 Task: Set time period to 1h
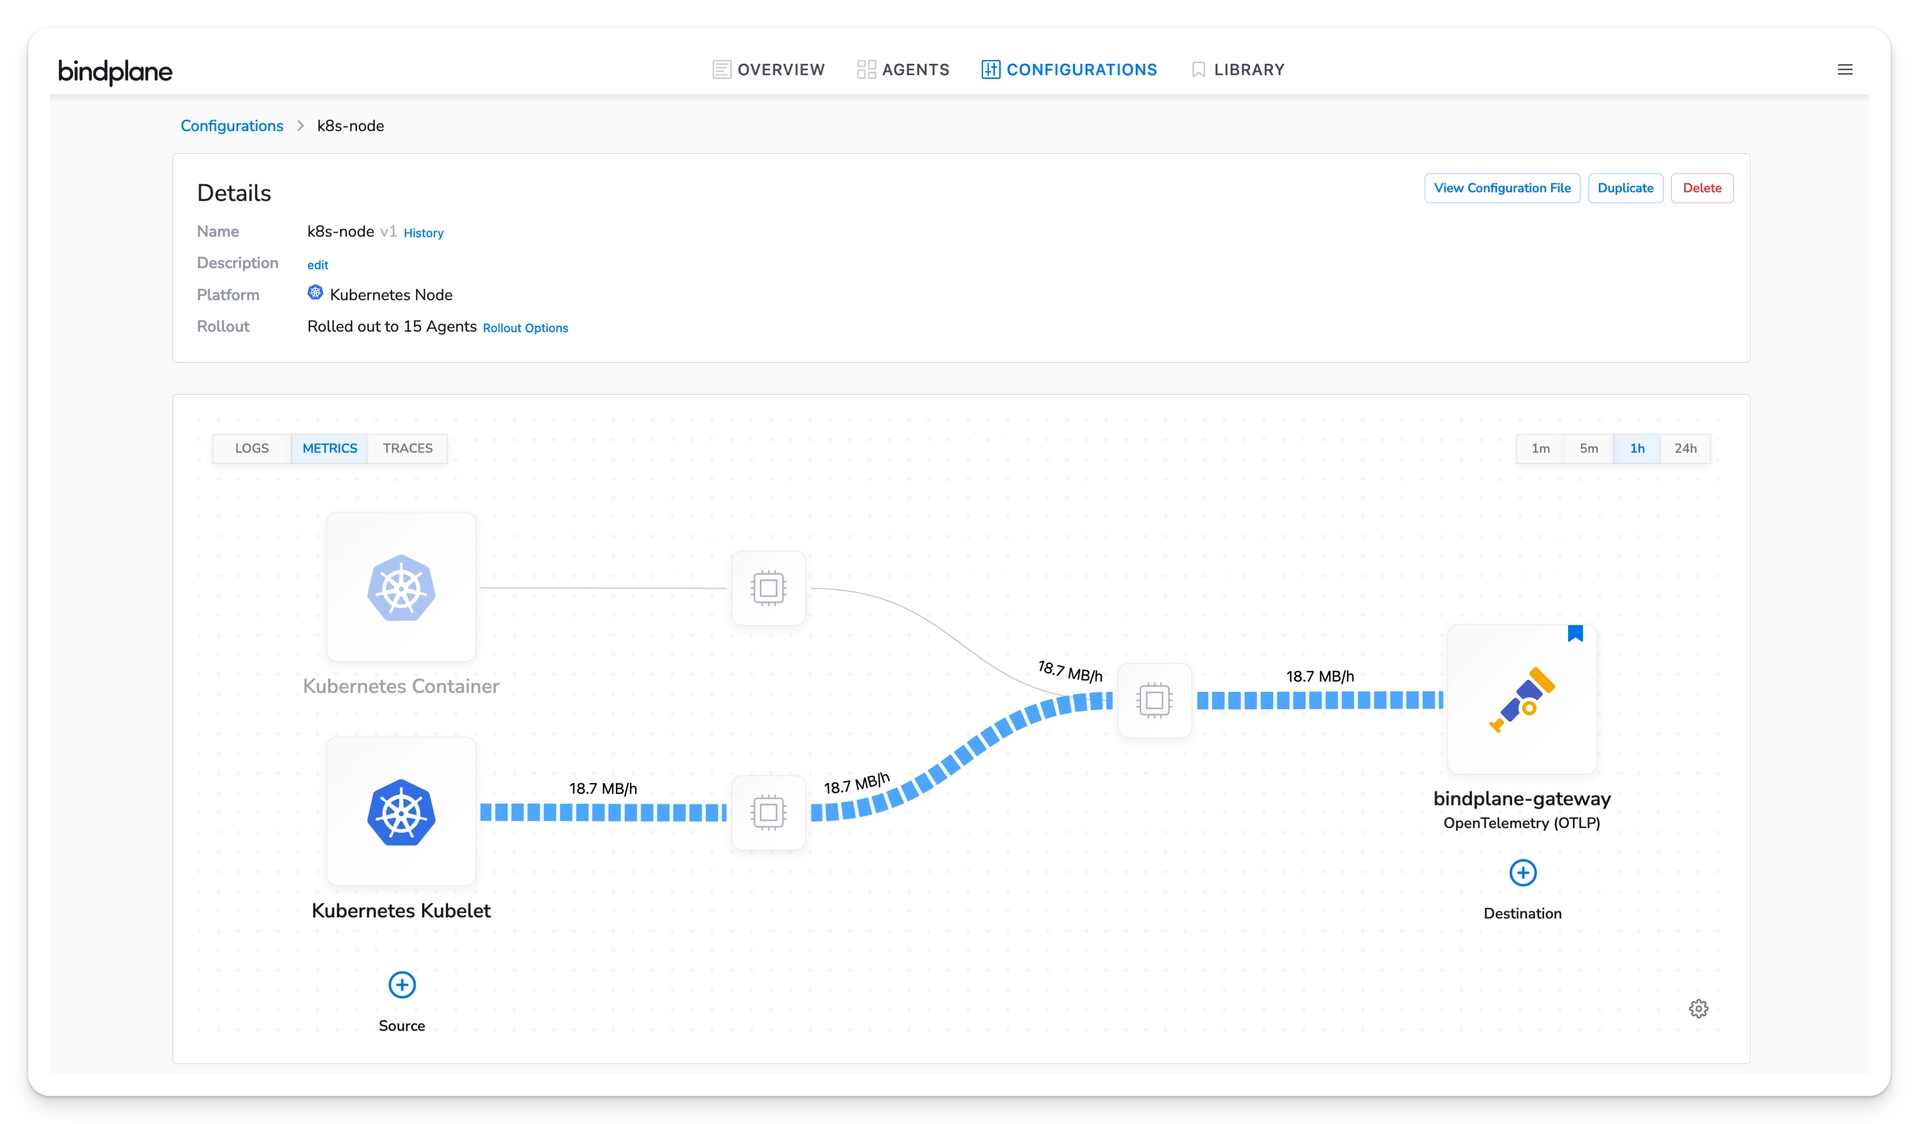[1637, 448]
